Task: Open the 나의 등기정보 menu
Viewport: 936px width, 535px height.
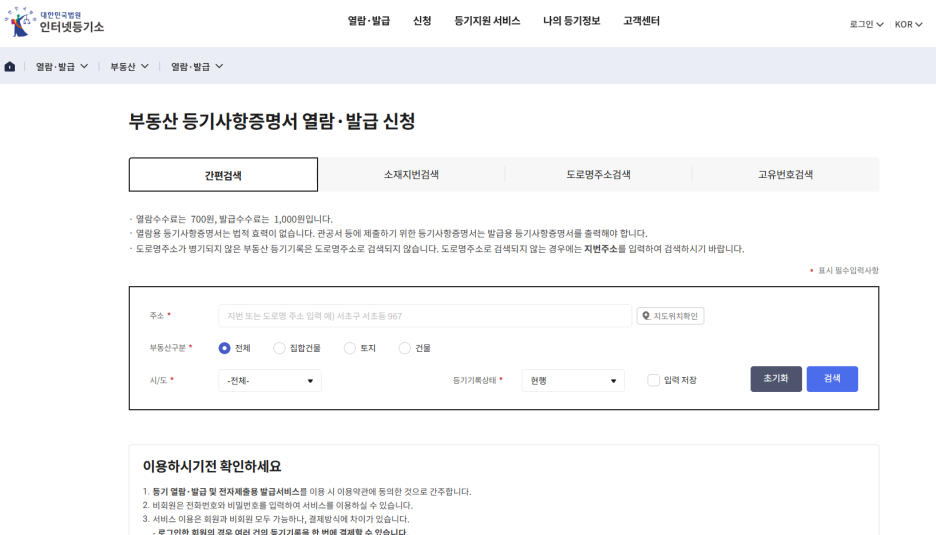Action: [x=571, y=21]
